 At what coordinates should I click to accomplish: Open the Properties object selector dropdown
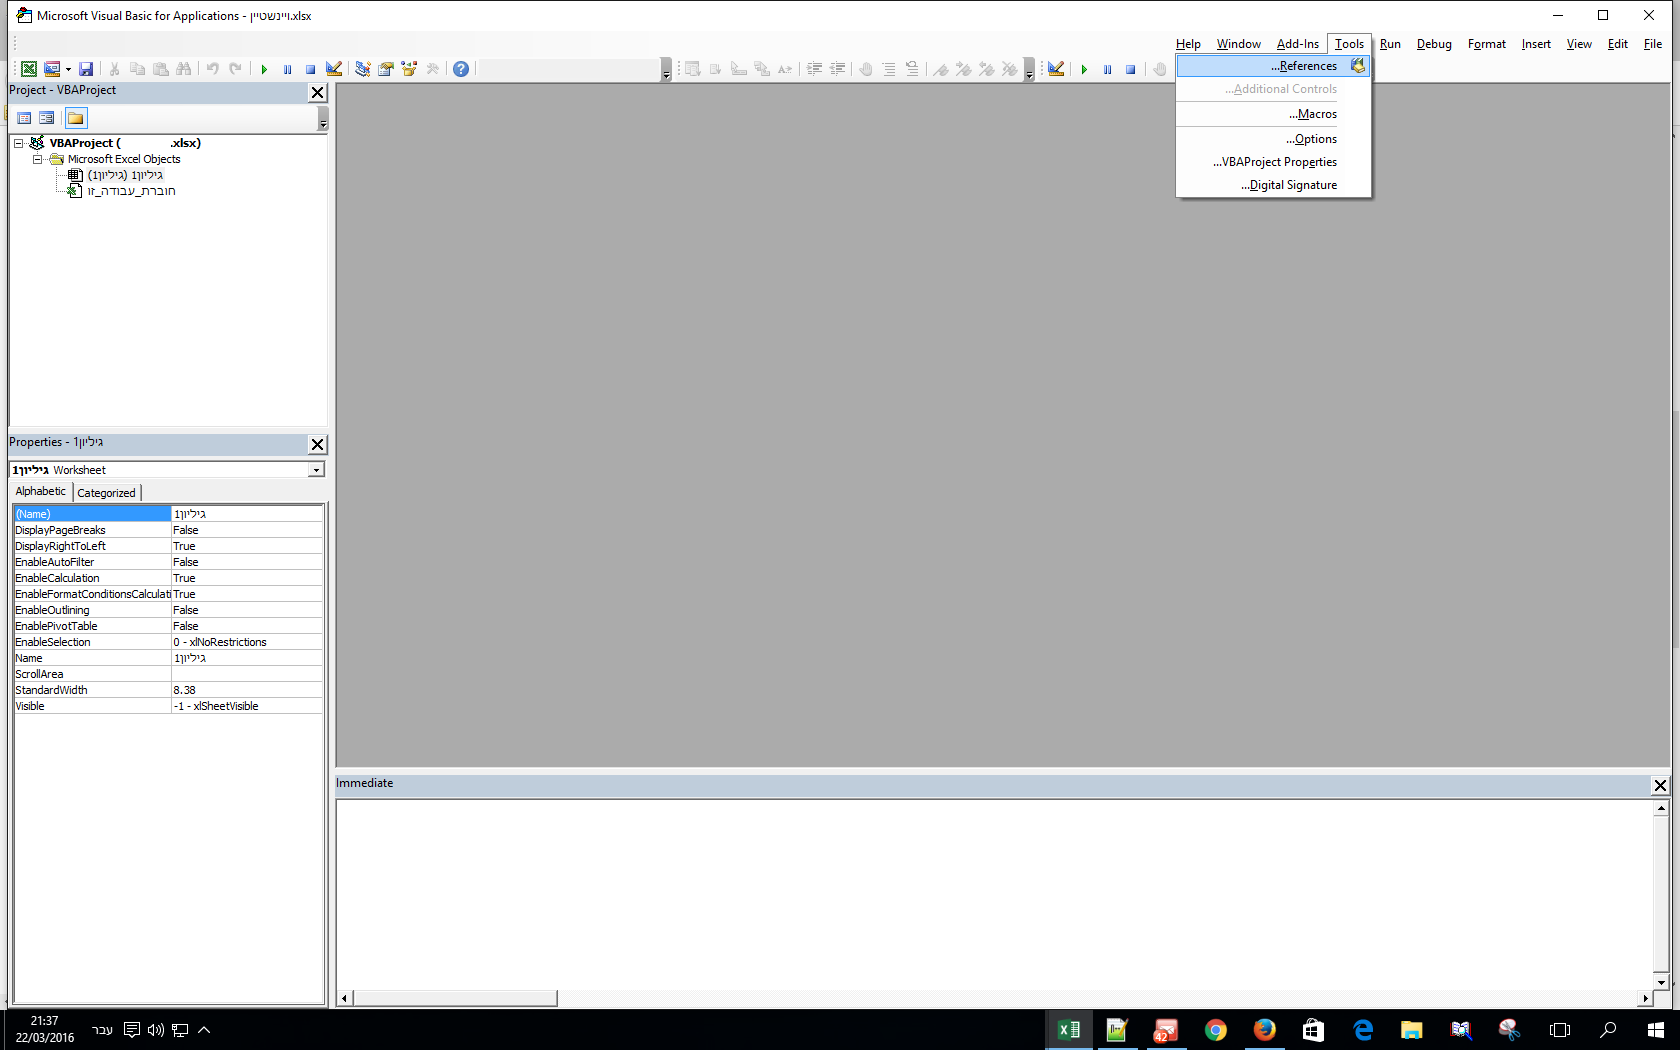[317, 470]
